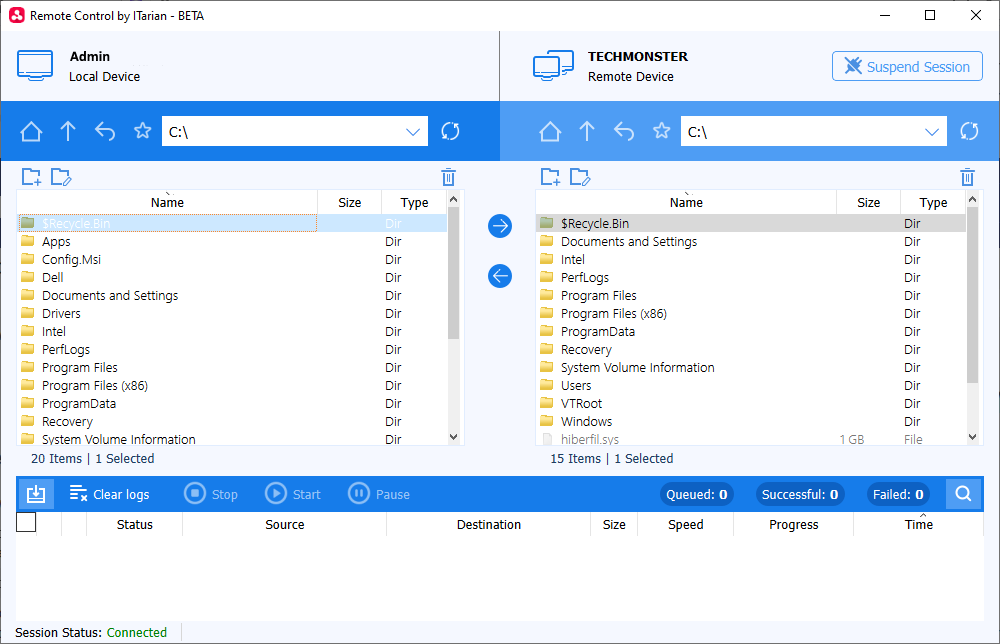Open favorites star in local pane
Screen dimensions: 1000x644
(x=142, y=131)
